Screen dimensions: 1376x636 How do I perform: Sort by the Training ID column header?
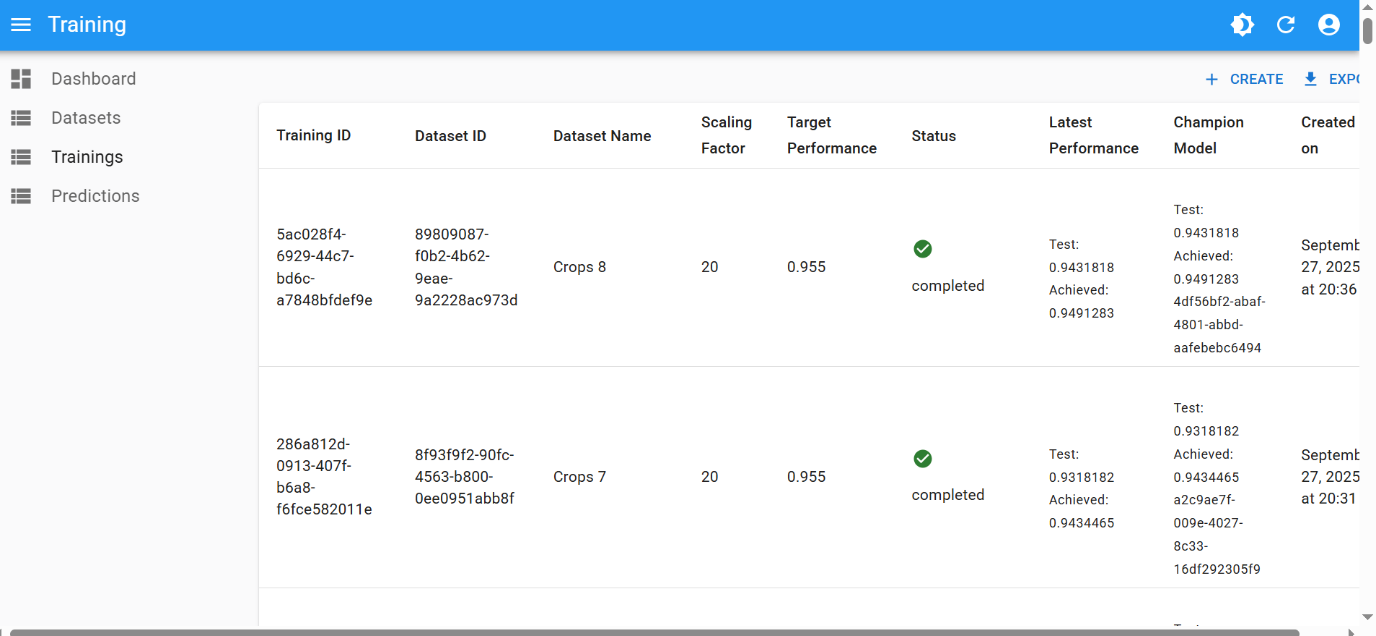313,136
